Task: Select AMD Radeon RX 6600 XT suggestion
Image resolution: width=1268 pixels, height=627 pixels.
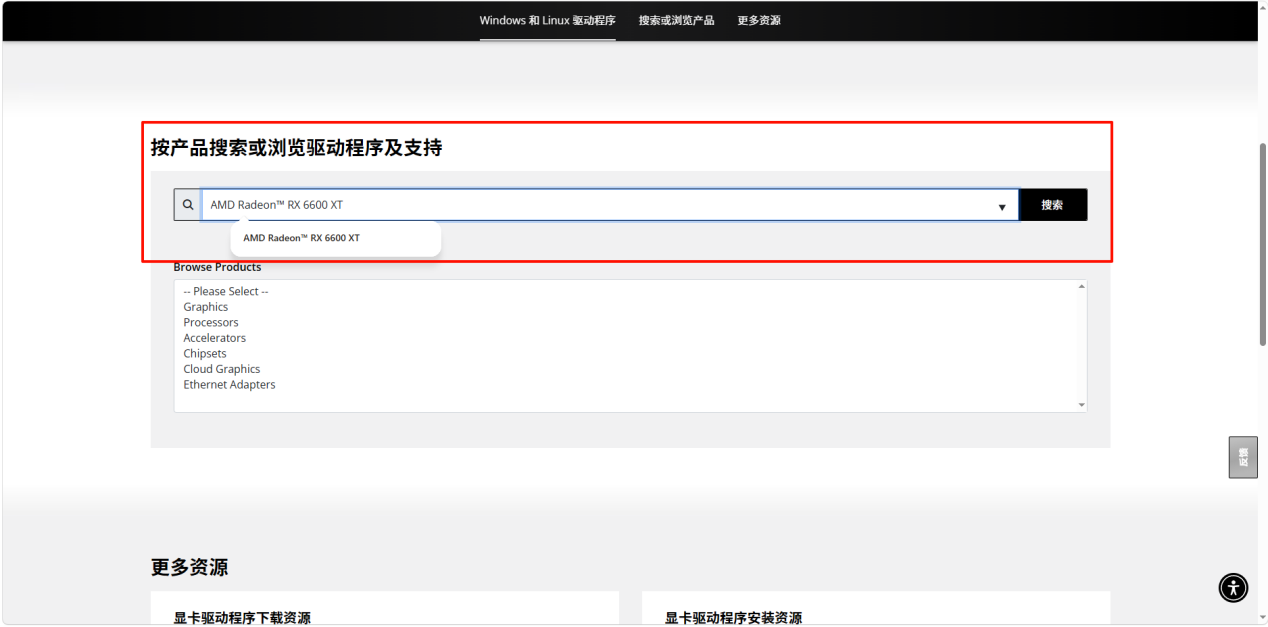Action: tap(302, 238)
